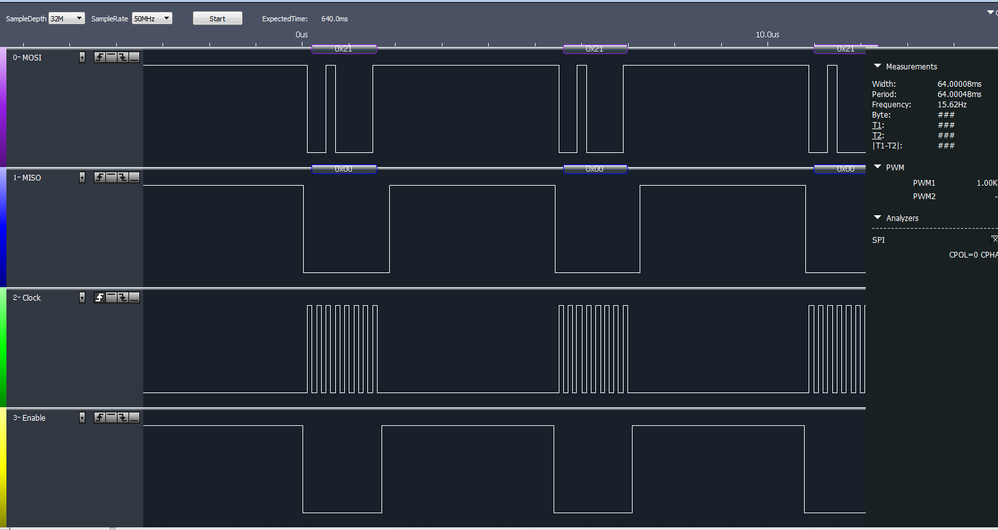Set falling-edge trigger on Enable channel
The image size is (998, 530).
coord(122,418)
